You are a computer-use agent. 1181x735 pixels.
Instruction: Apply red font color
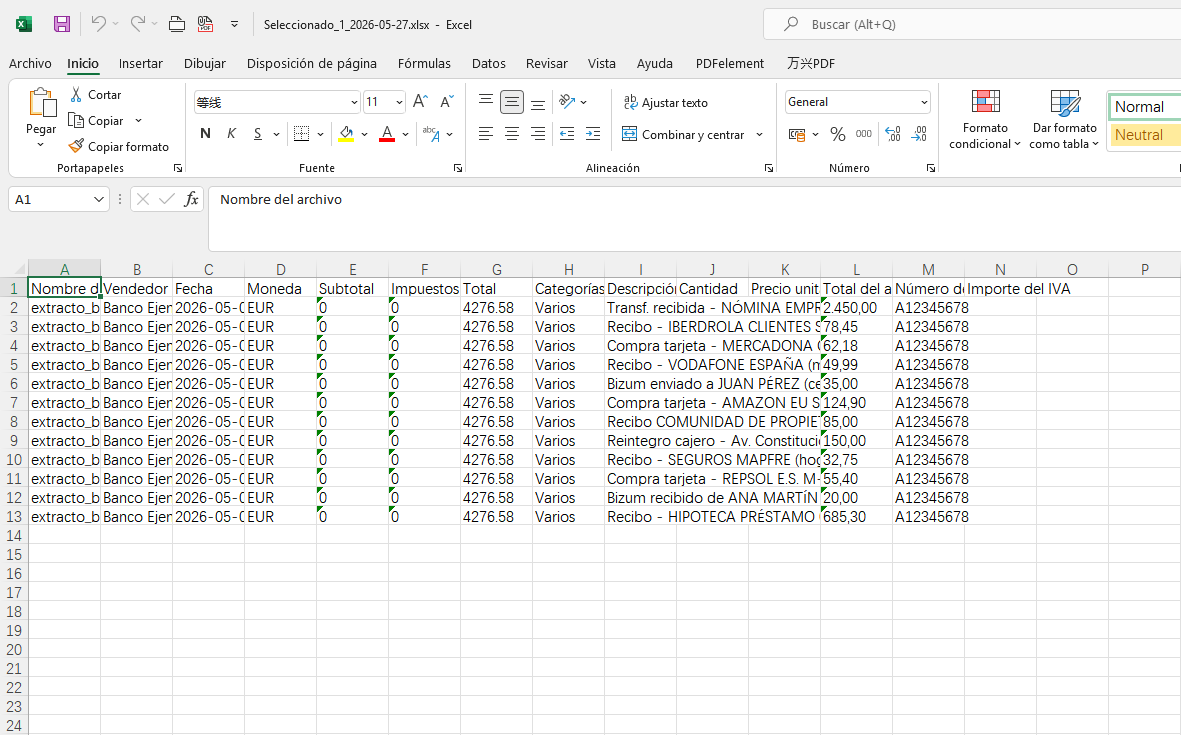point(387,134)
